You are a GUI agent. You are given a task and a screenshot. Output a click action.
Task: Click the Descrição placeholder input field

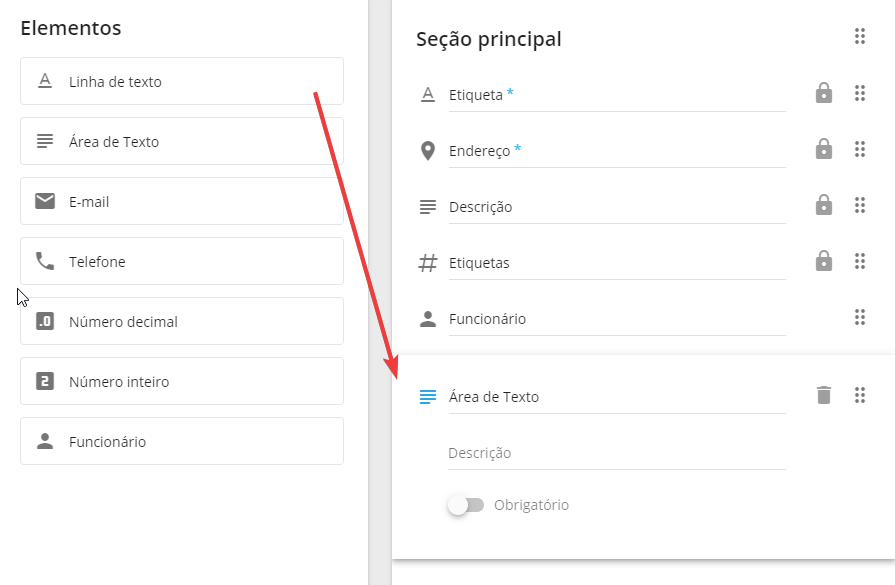pos(616,453)
